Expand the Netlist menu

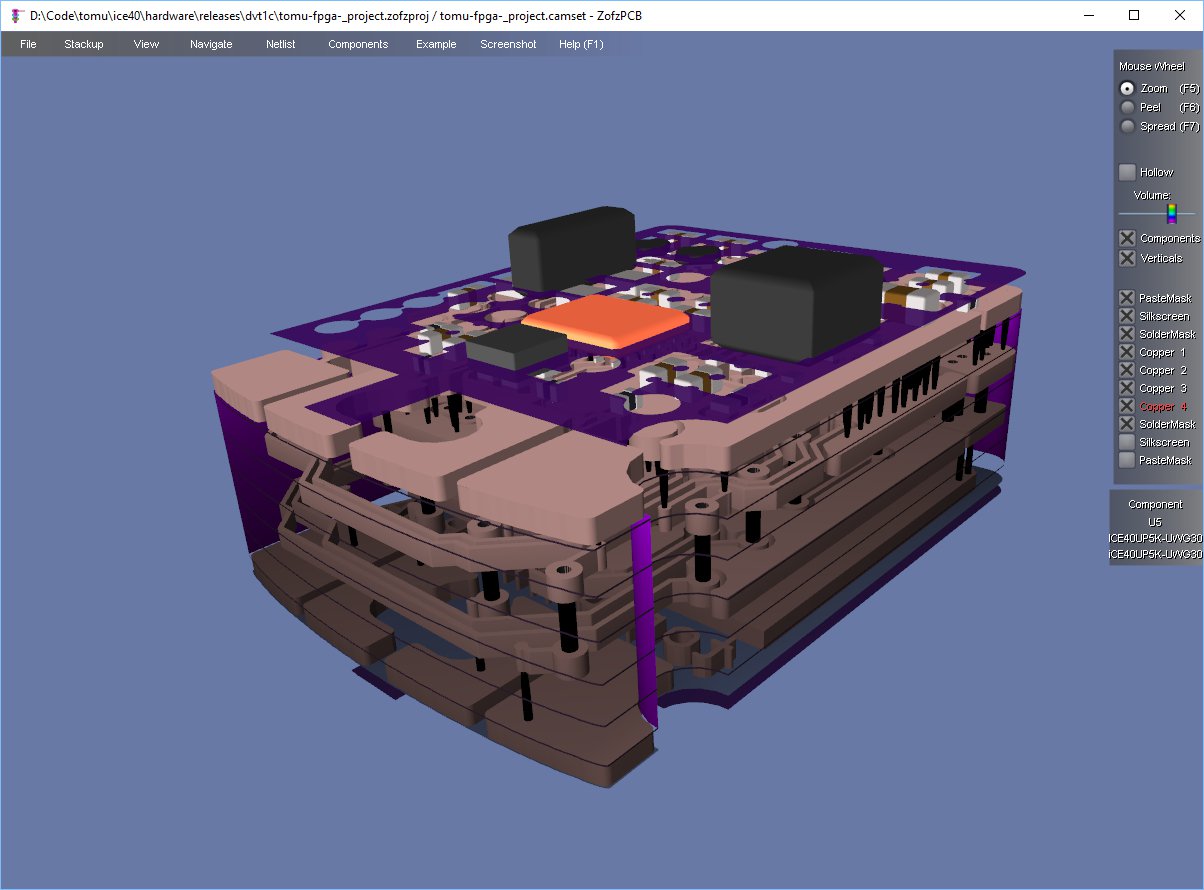[280, 44]
